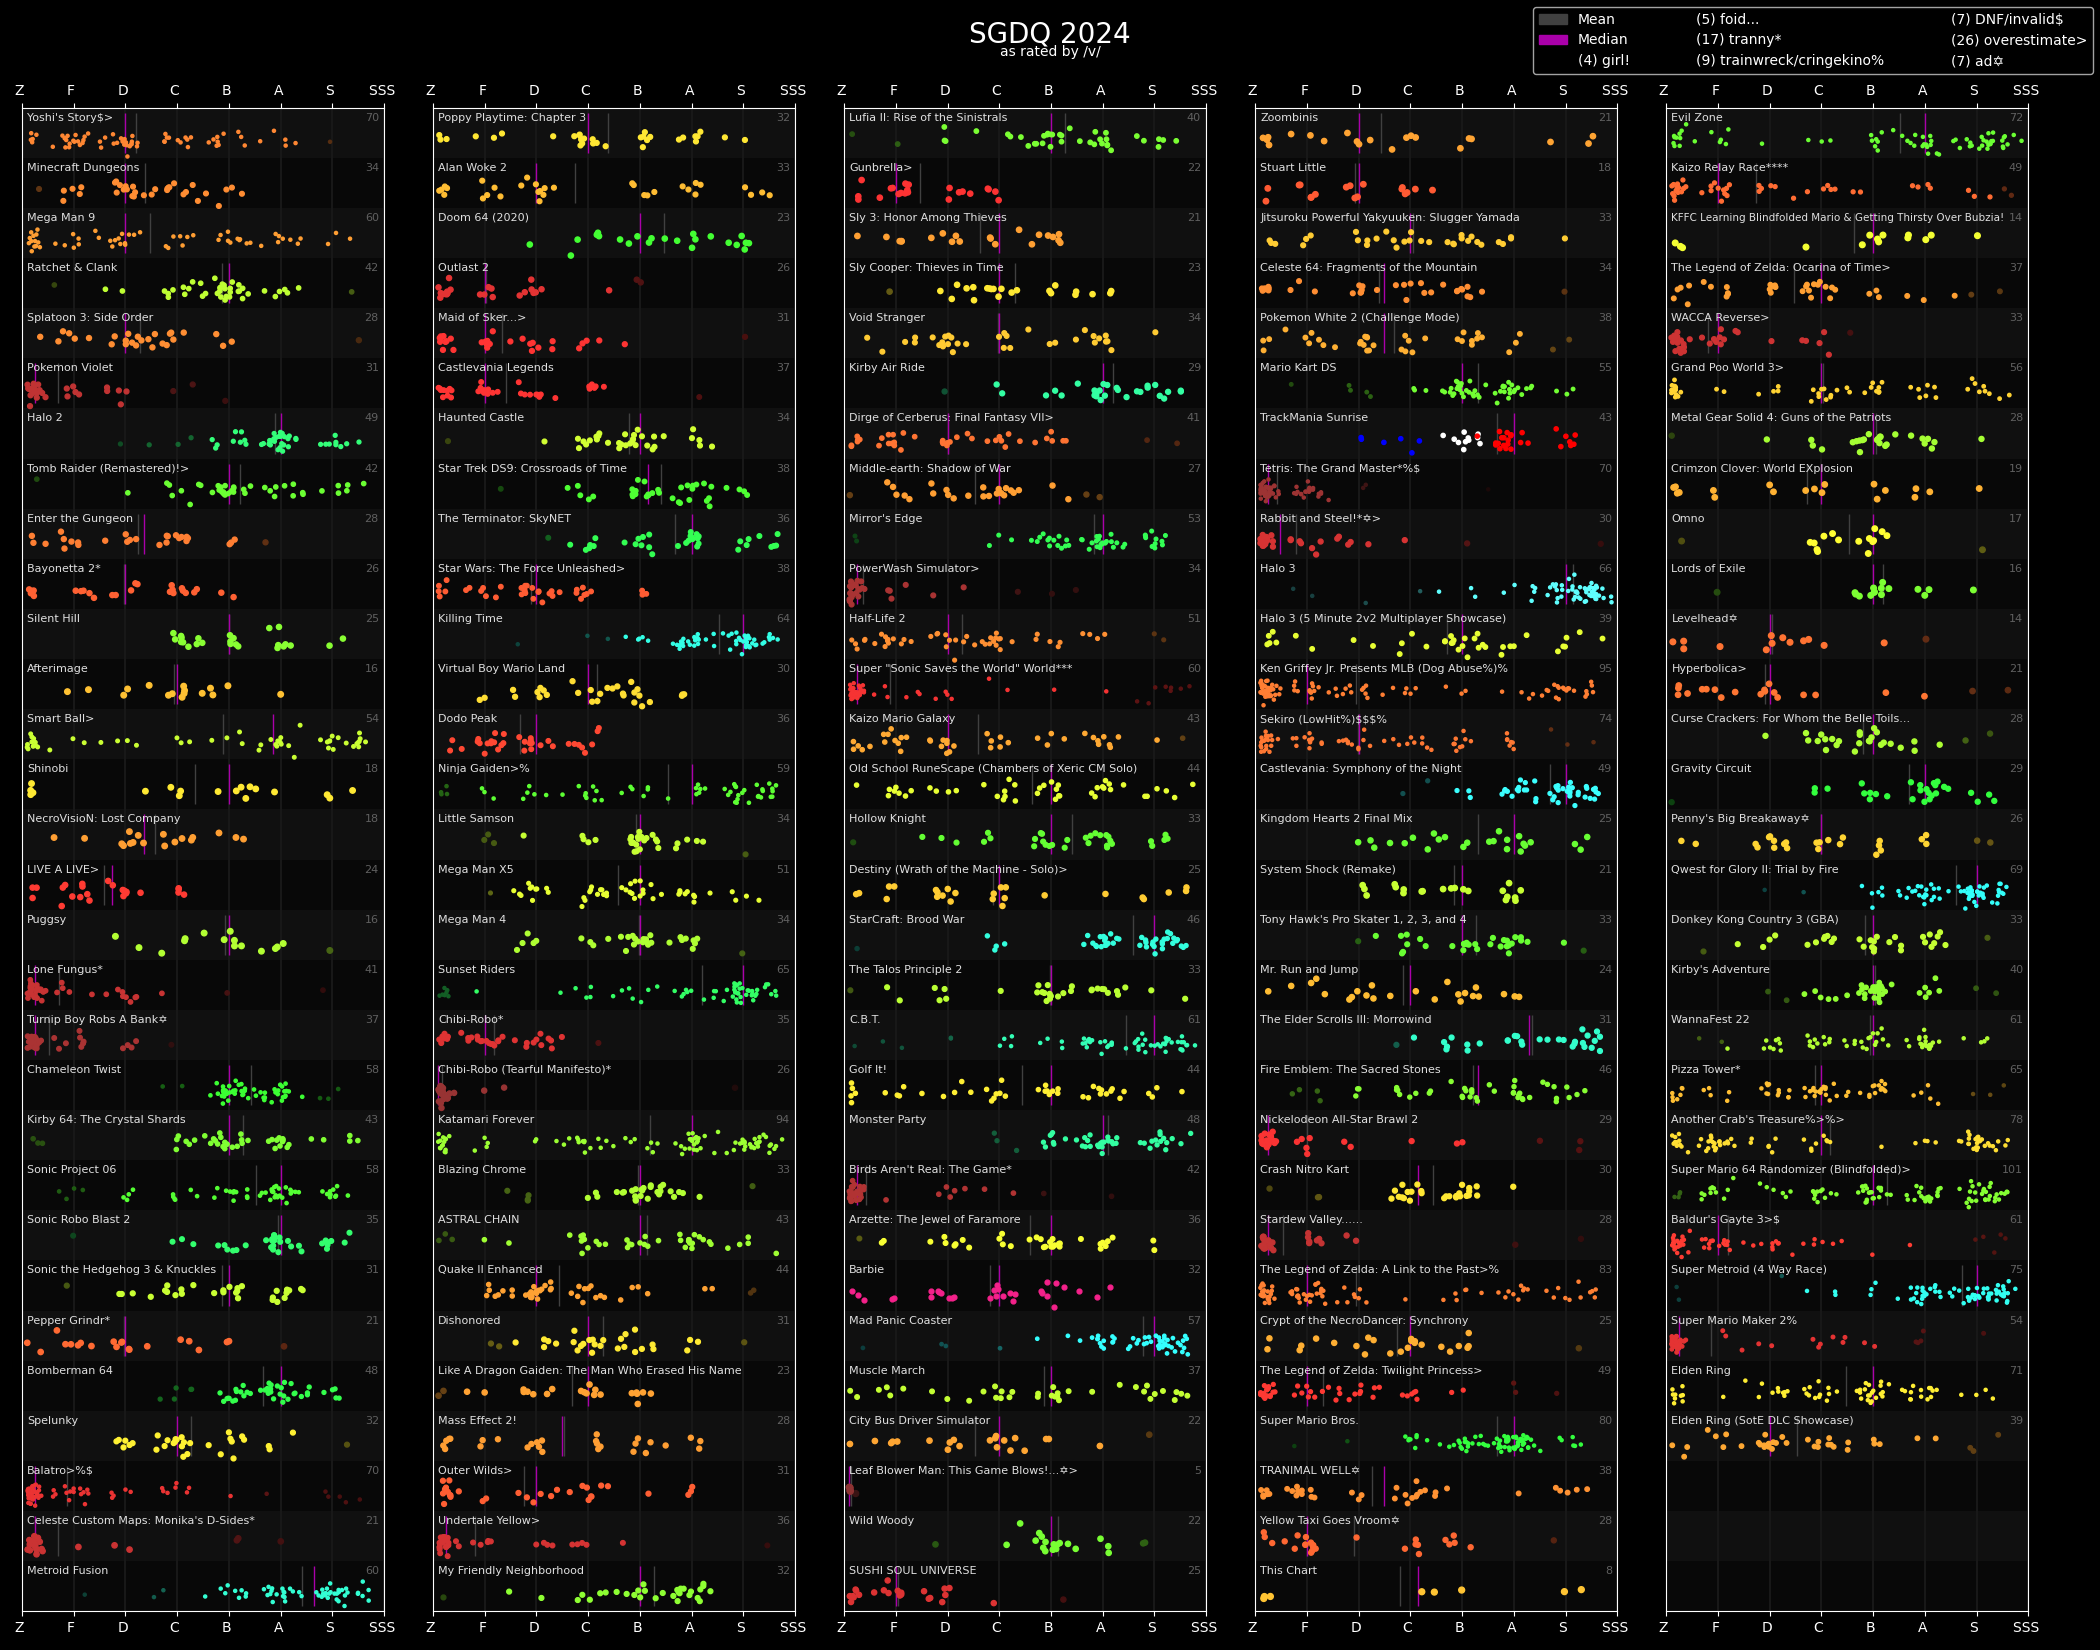This screenshot has width=2100, height=1650.
Task: Click the 'as rated by /v/' subtitle
Action: [x=1050, y=52]
